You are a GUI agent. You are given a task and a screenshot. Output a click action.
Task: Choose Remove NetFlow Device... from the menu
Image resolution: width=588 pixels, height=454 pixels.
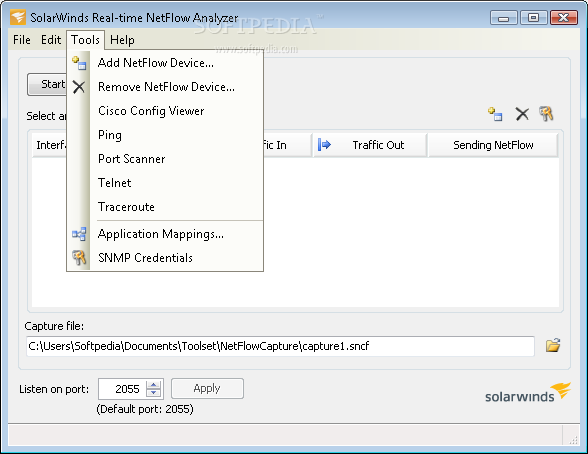[165, 87]
